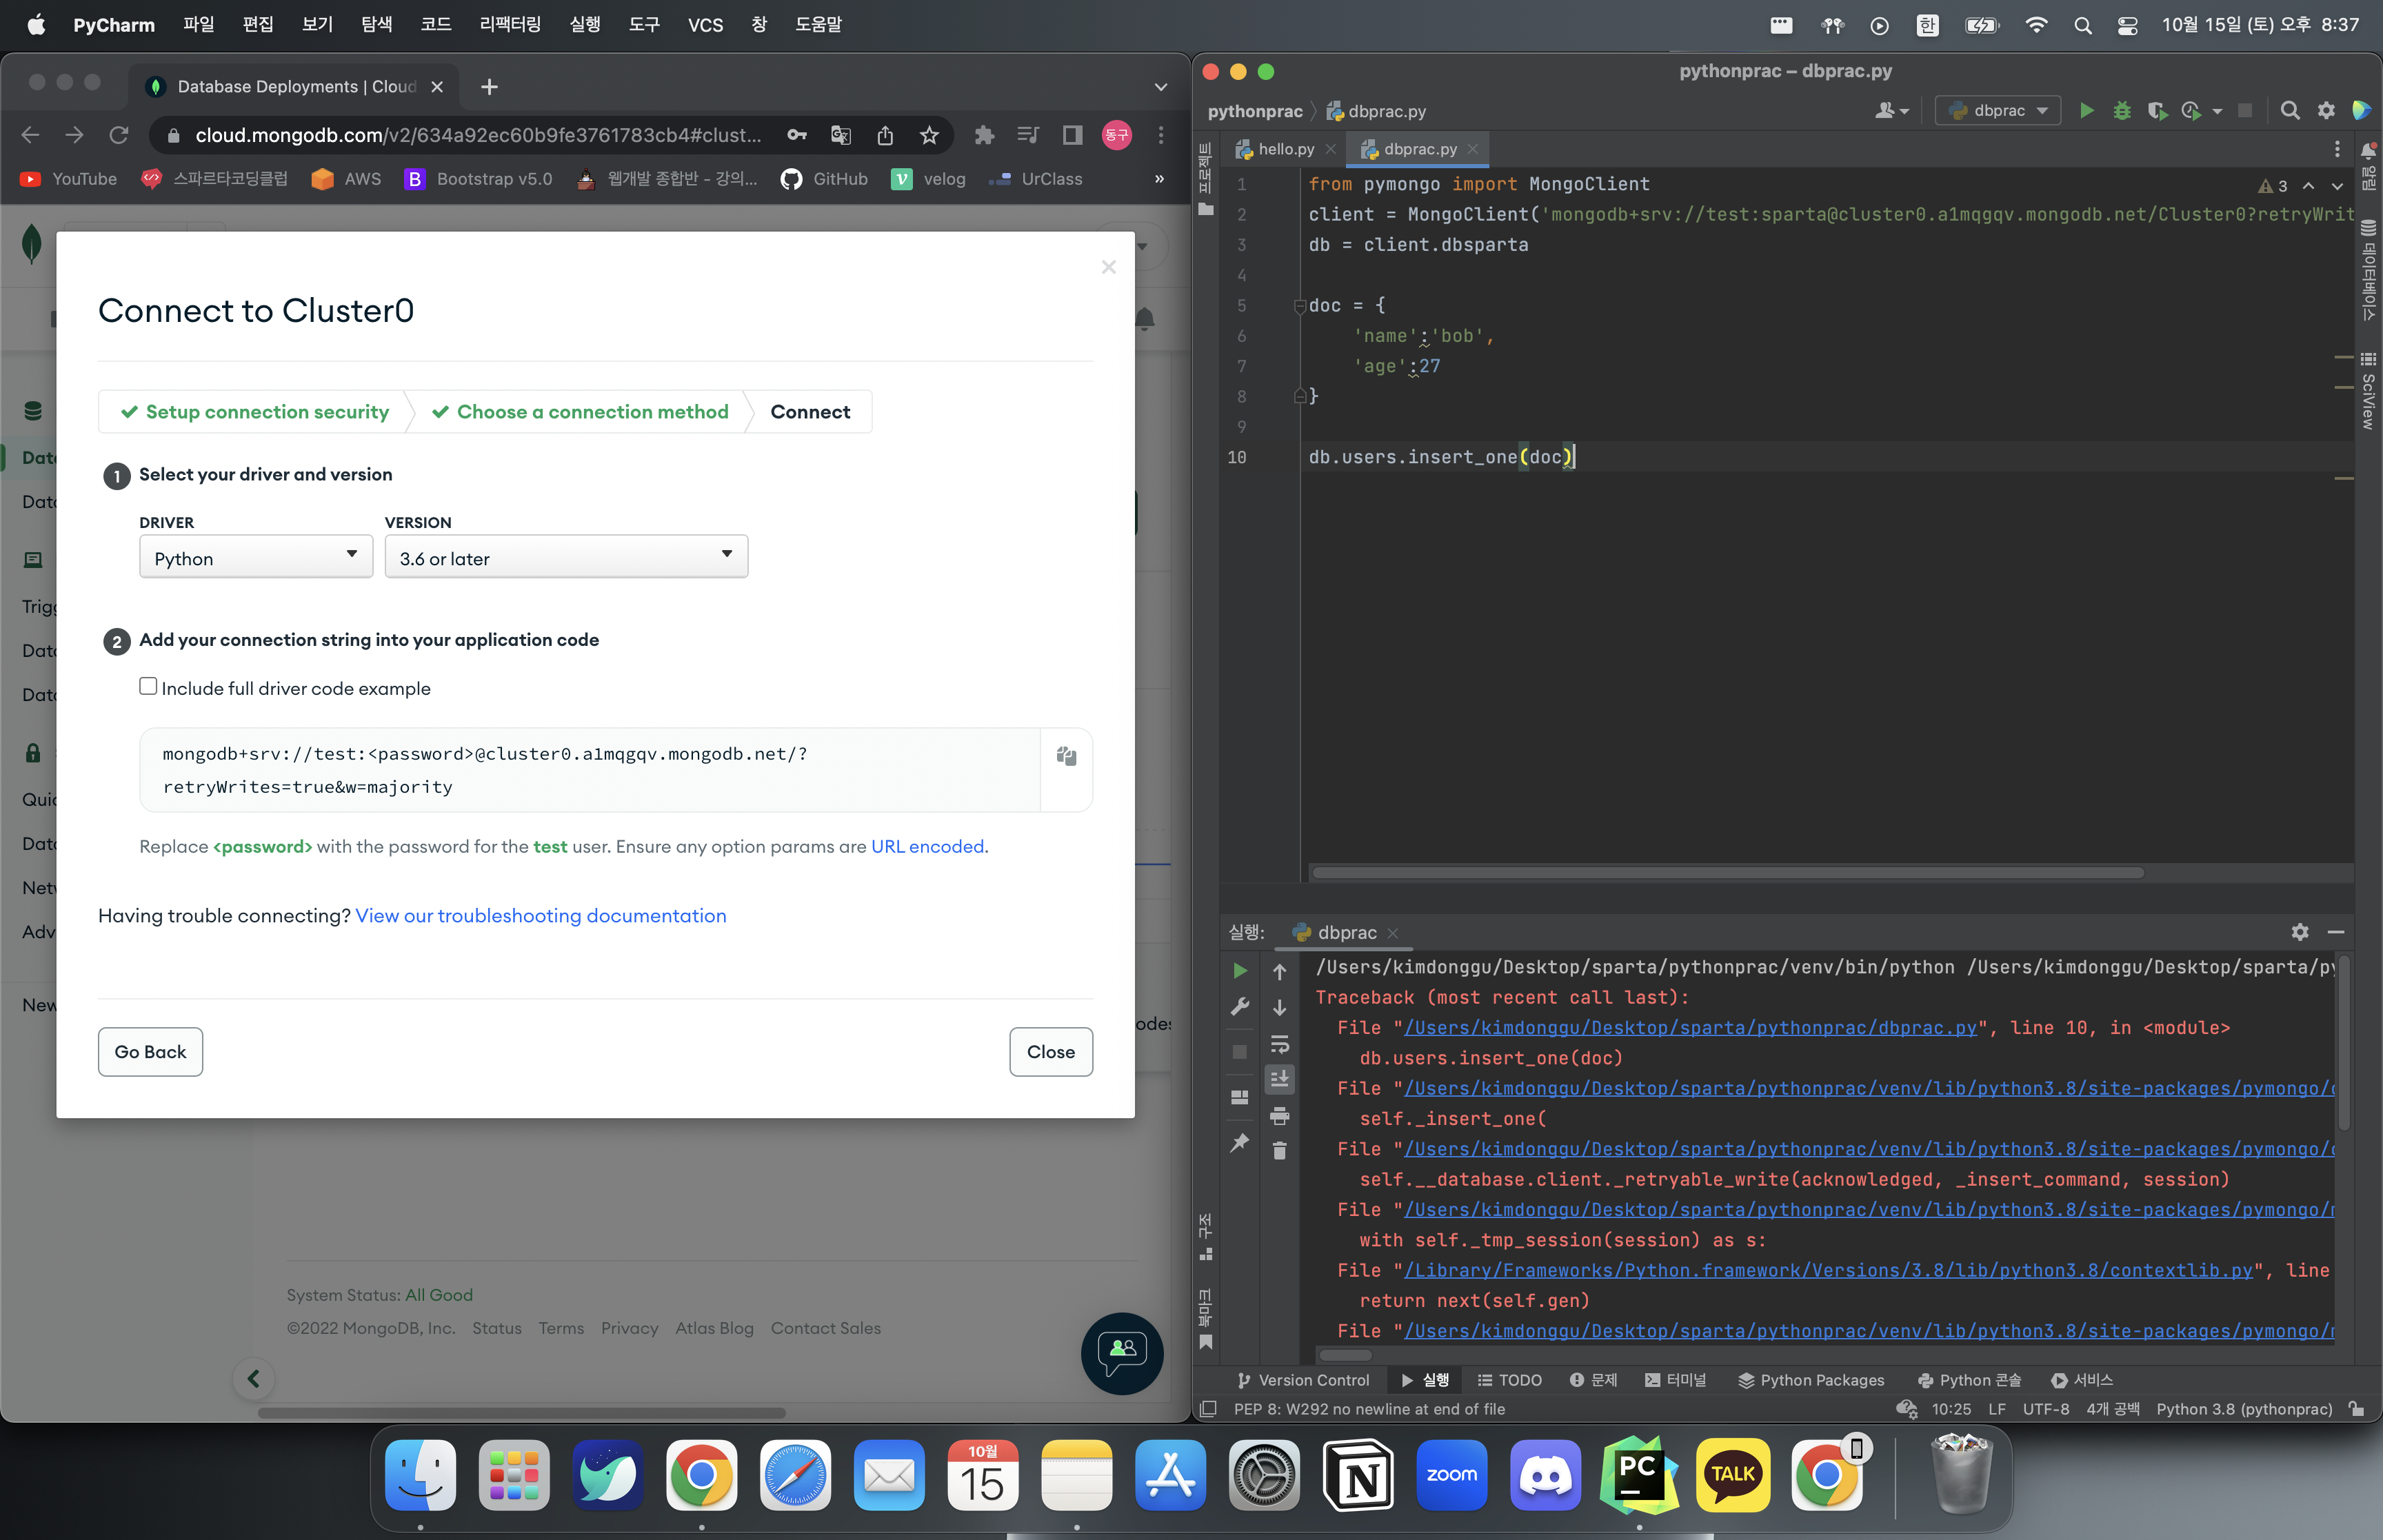Screen dimensions: 2383x1540
Task: Run the dbprac configuration from PyCharm toolbar
Action: pos(2086,111)
